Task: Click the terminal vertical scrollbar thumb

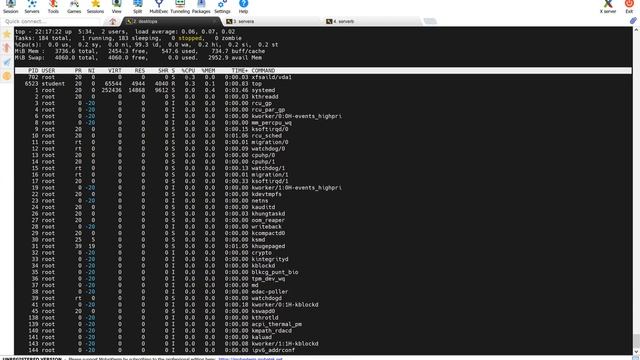Action: 636,340
